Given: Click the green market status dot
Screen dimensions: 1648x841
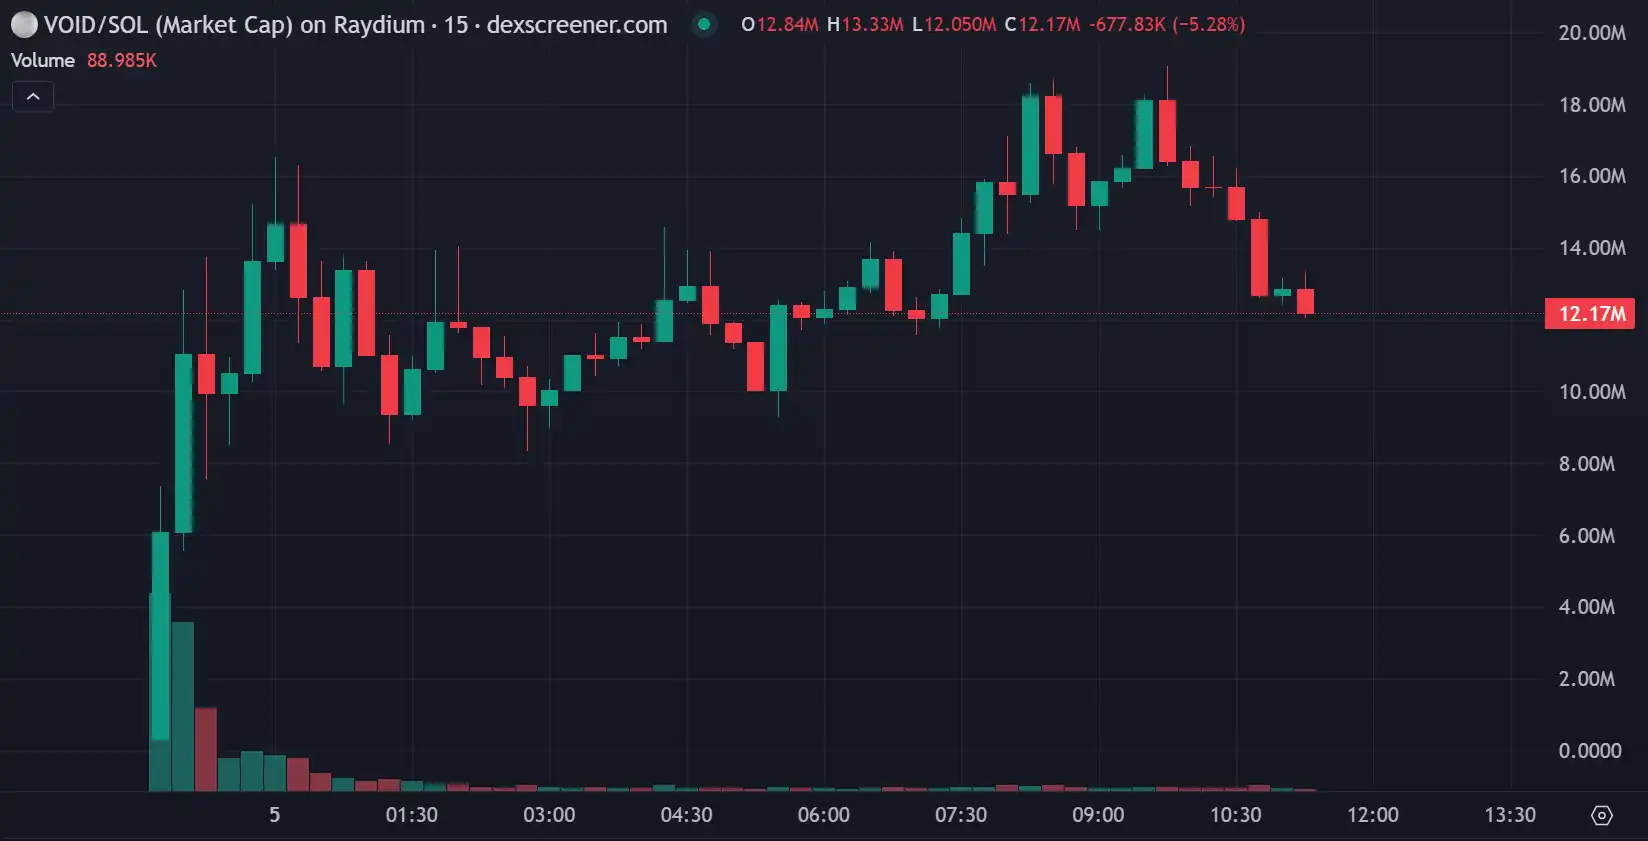Looking at the screenshot, I should point(704,24).
